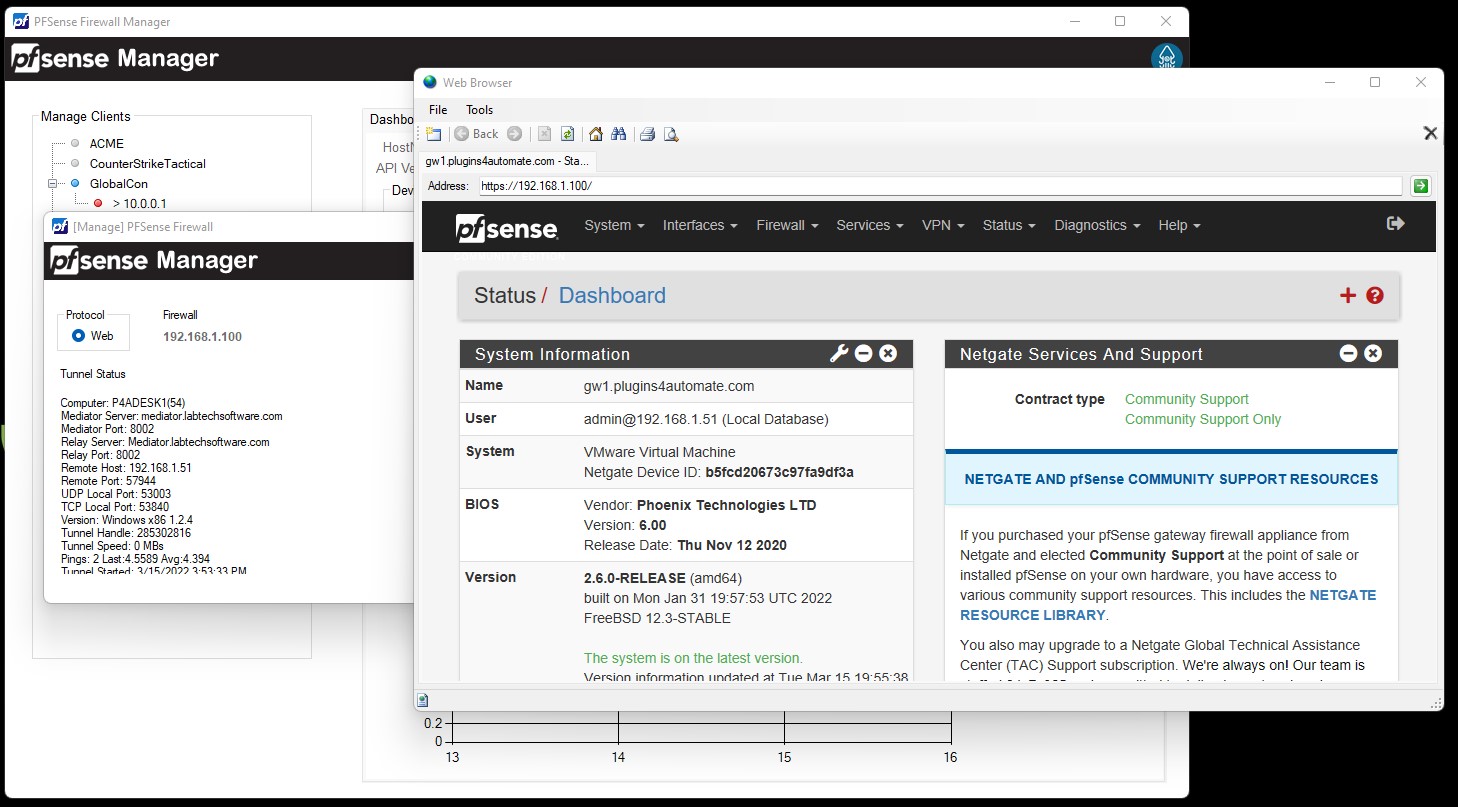Open the browser's Tools menu

tap(479, 109)
